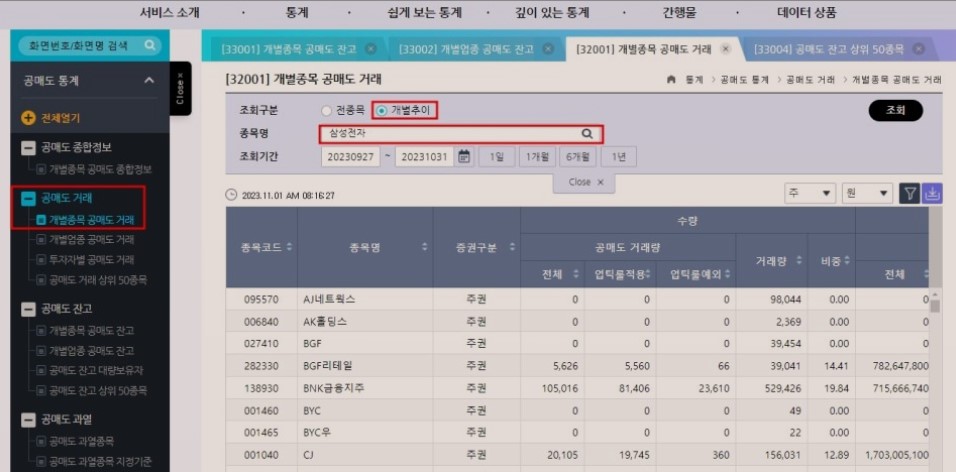The image size is (956, 472).
Task: Collapse the 공매도 종합정보 tree group
Action: pyautogui.click(x=28, y=148)
